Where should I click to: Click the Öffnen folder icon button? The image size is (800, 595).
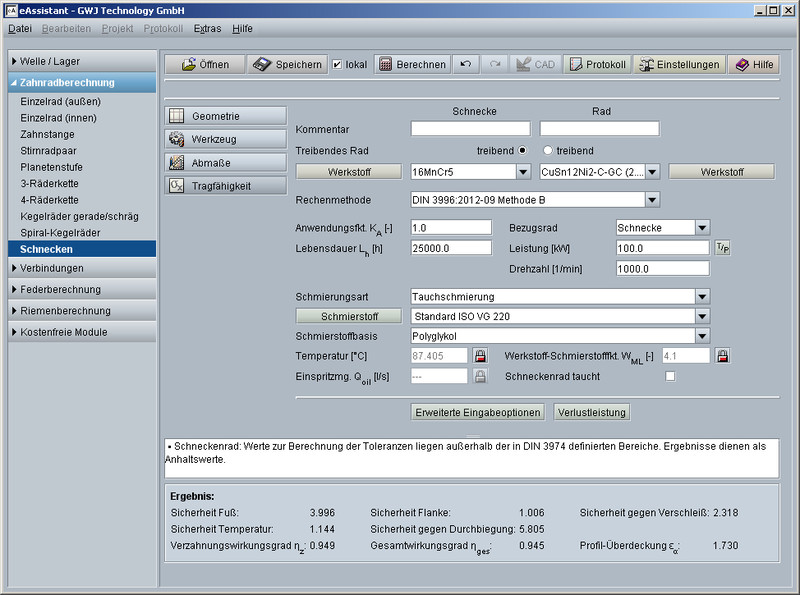pos(204,64)
